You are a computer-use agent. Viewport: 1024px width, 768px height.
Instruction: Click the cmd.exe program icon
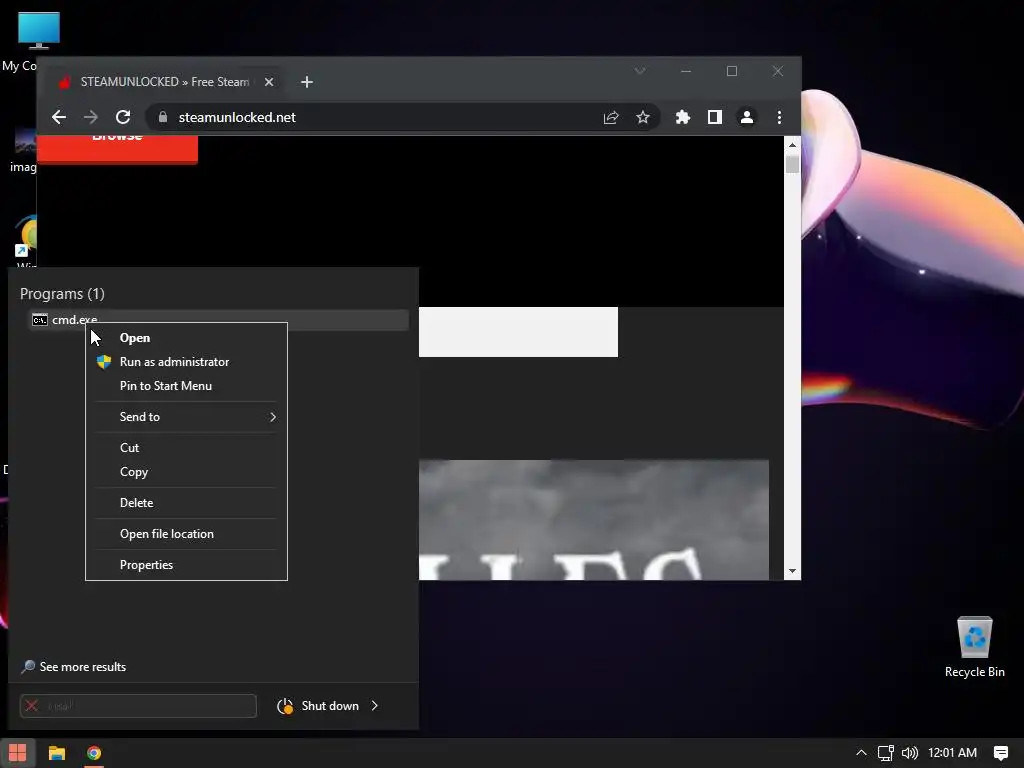point(40,319)
